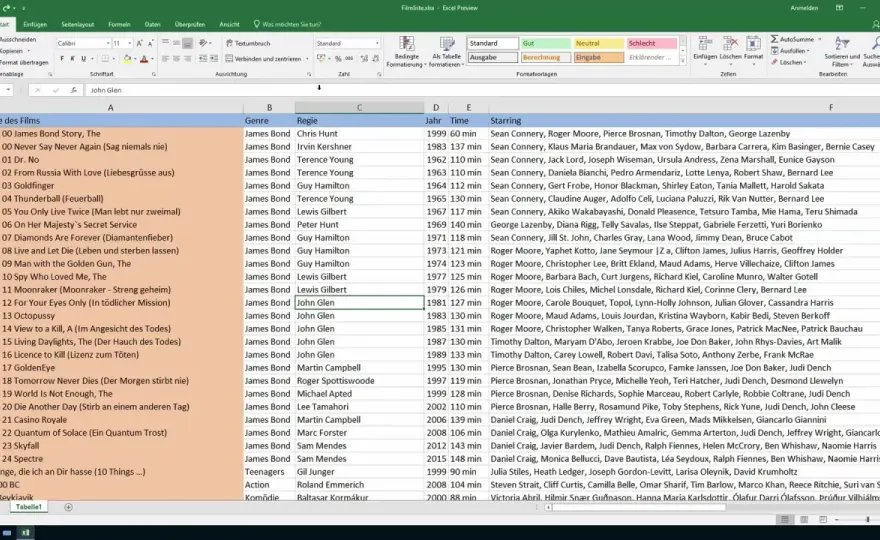The height and width of the screenshot is (540, 880).
Task: Apply red font color A icon
Action: click(144, 59)
